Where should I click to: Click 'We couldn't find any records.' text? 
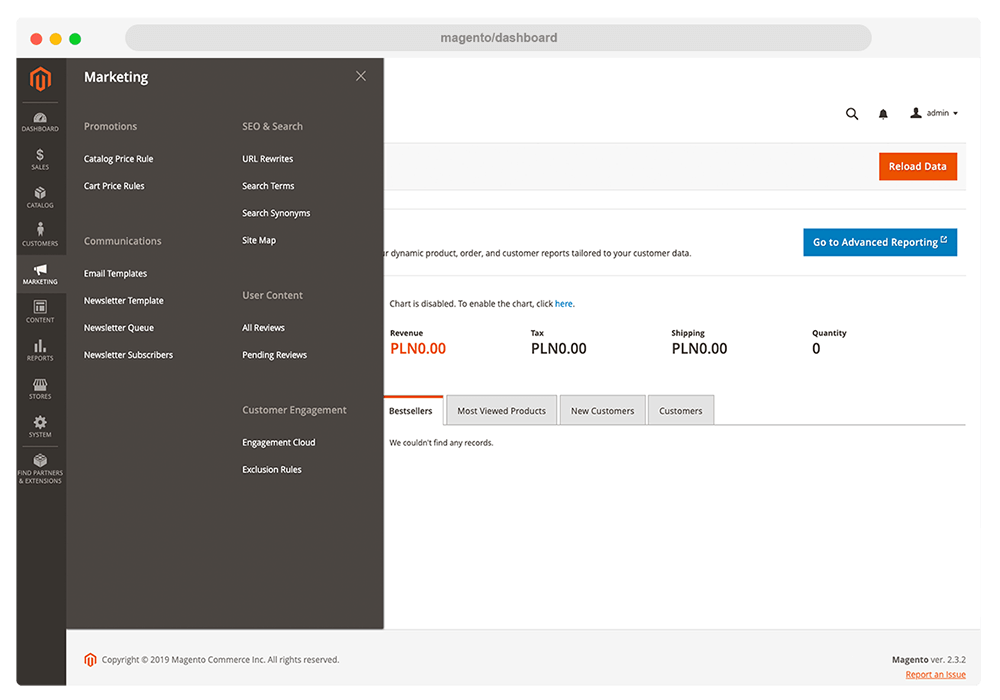(441, 442)
